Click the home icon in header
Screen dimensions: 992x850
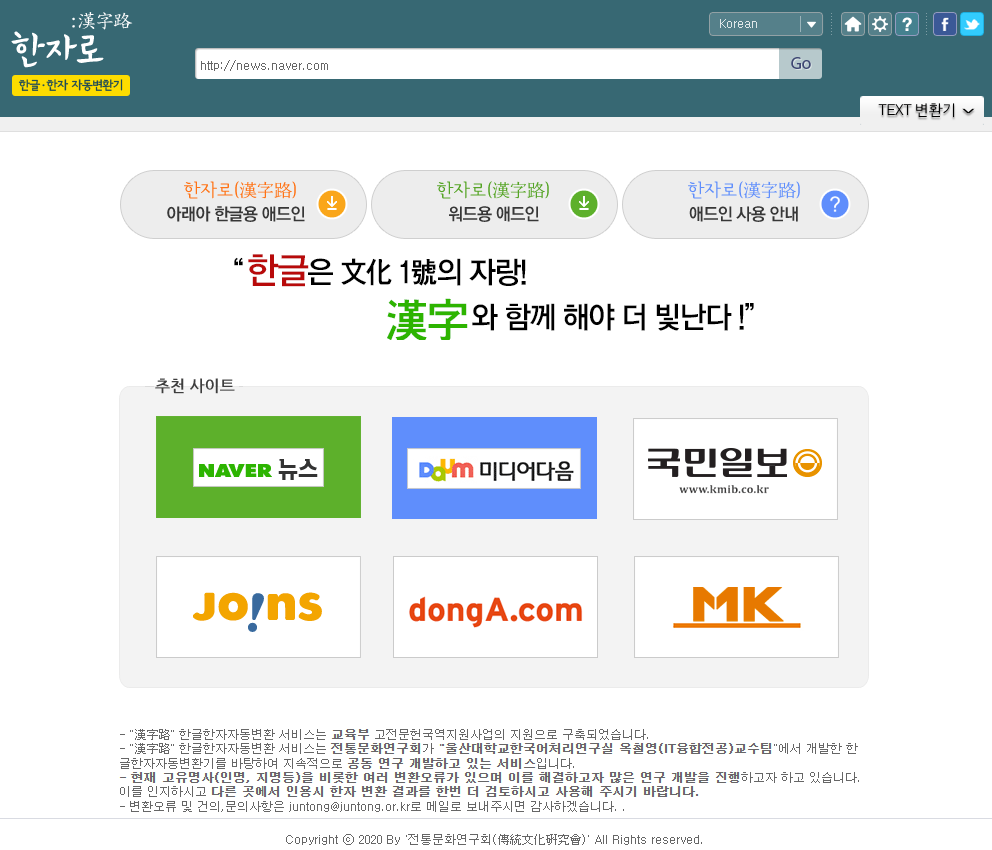click(853, 25)
